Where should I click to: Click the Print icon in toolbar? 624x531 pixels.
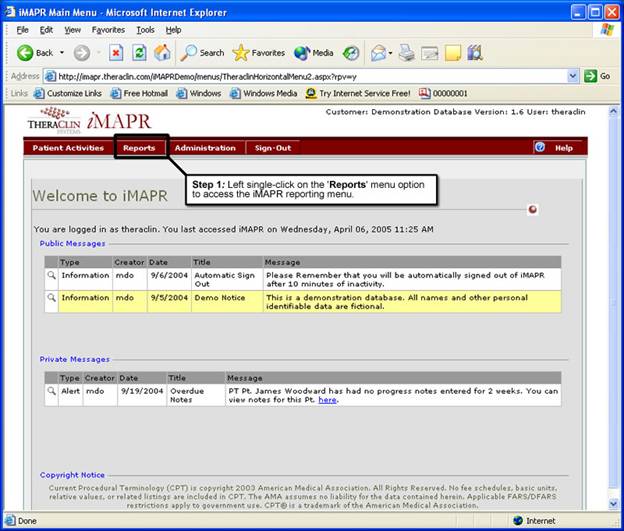407,52
